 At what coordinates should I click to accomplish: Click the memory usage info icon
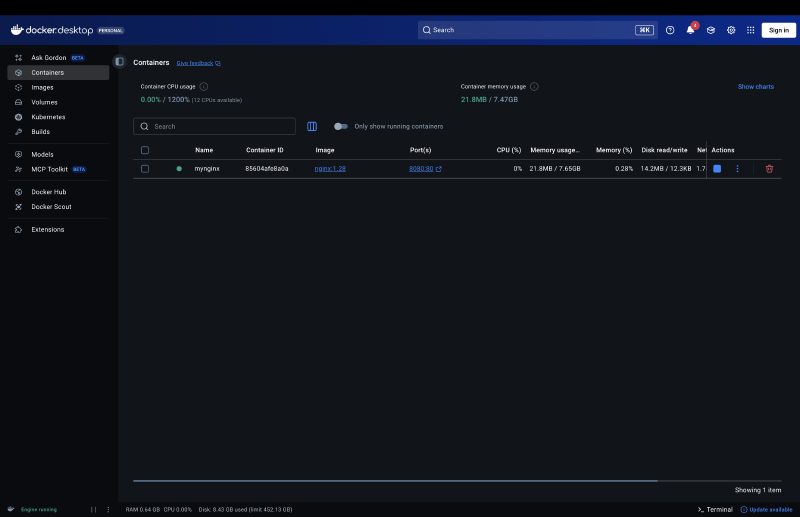534,86
